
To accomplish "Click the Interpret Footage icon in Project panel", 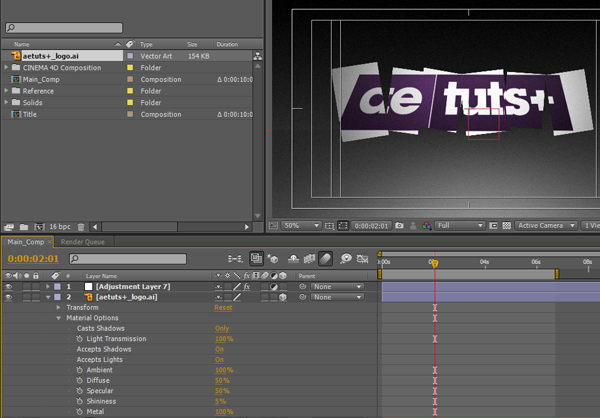I will click(x=9, y=227).
